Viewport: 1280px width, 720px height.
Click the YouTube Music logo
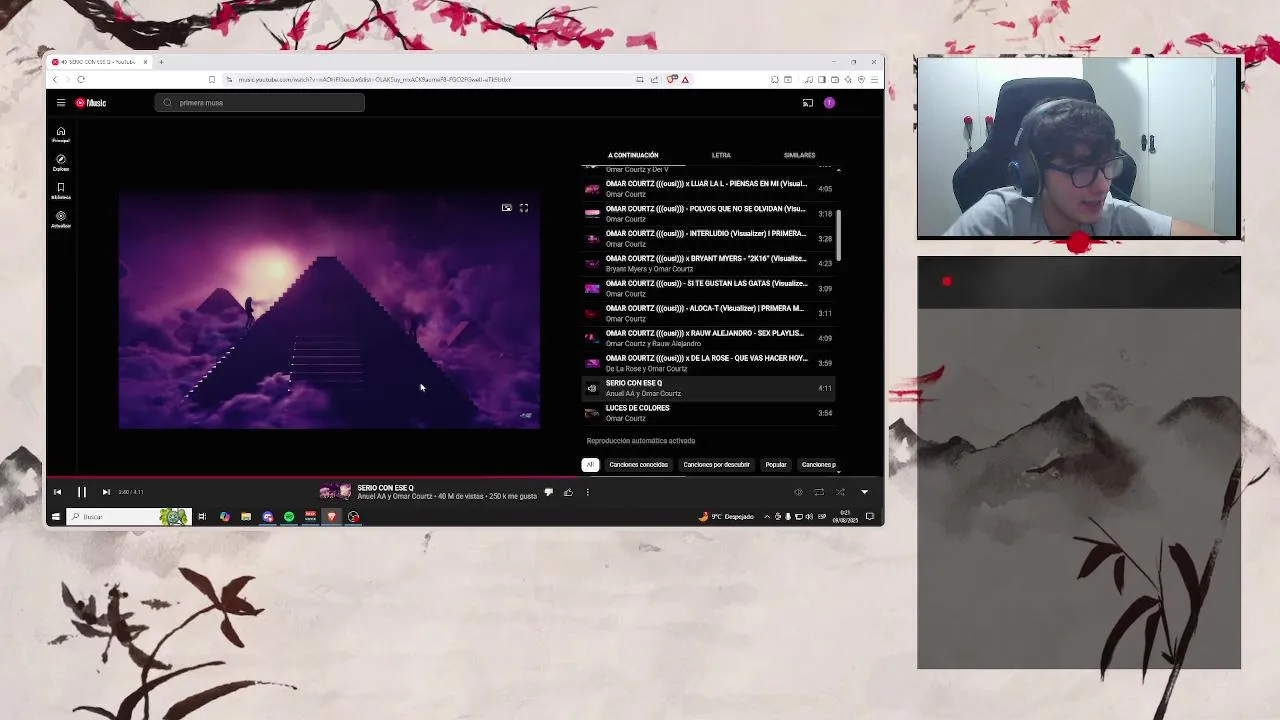(90, 103)
